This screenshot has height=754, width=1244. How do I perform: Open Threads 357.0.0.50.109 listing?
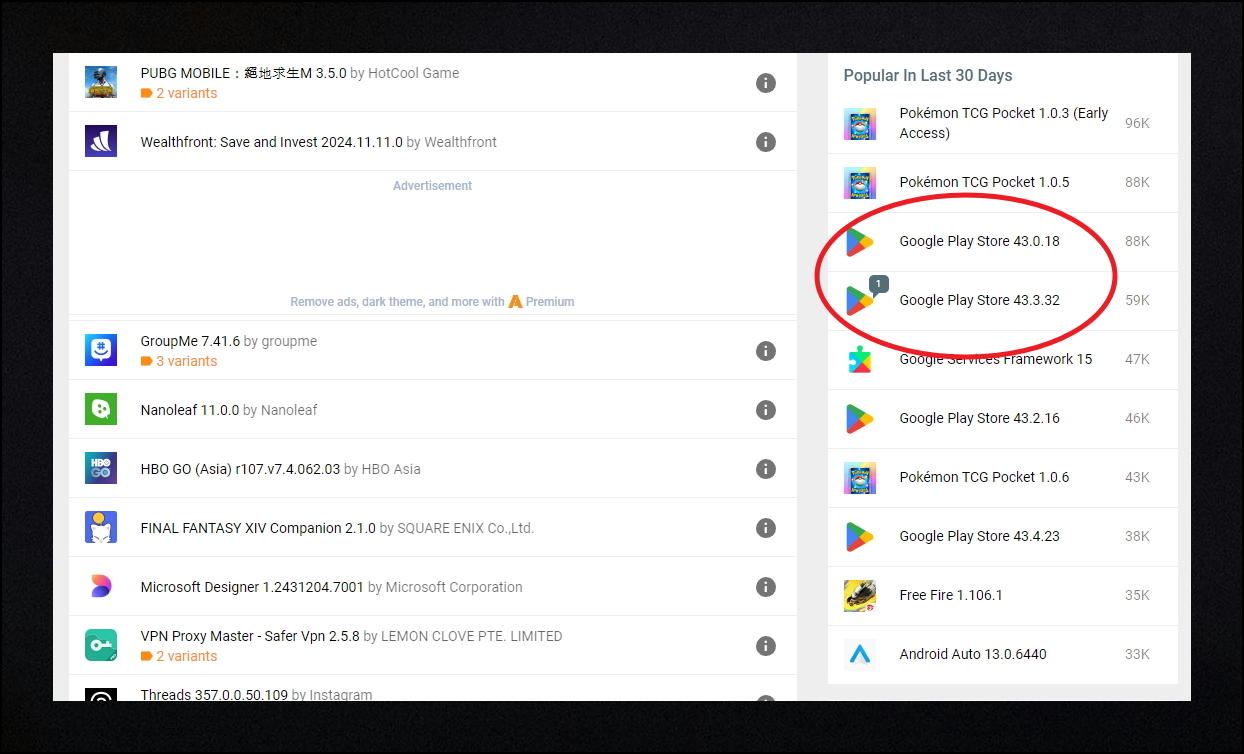tap(214, 694)
